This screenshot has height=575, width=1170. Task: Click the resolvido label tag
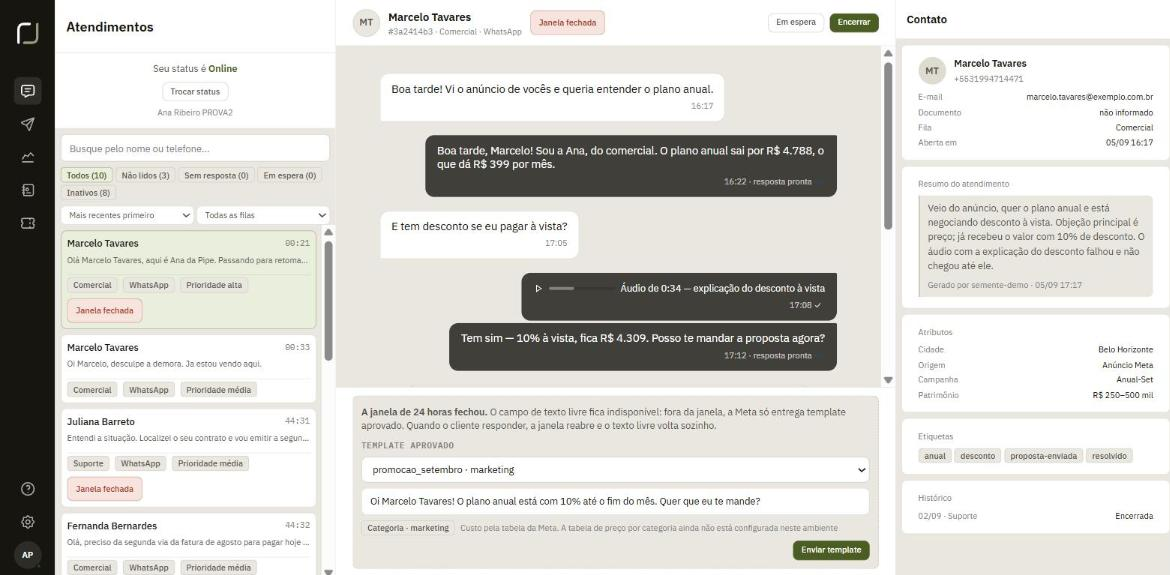click(1109, 456)
